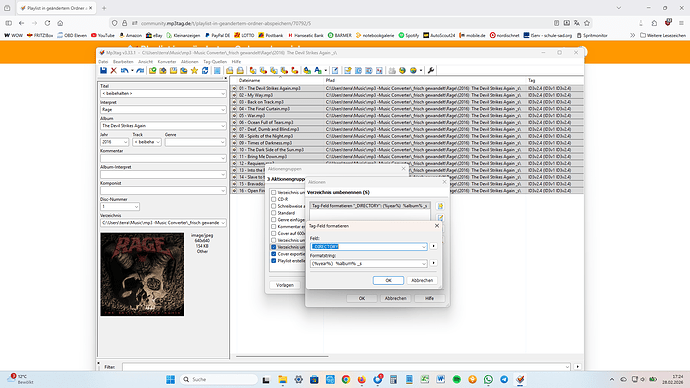Click Abbrechen in Tag-Feld formatieren dialog
690x388 pixels.
tap(422, 280)
